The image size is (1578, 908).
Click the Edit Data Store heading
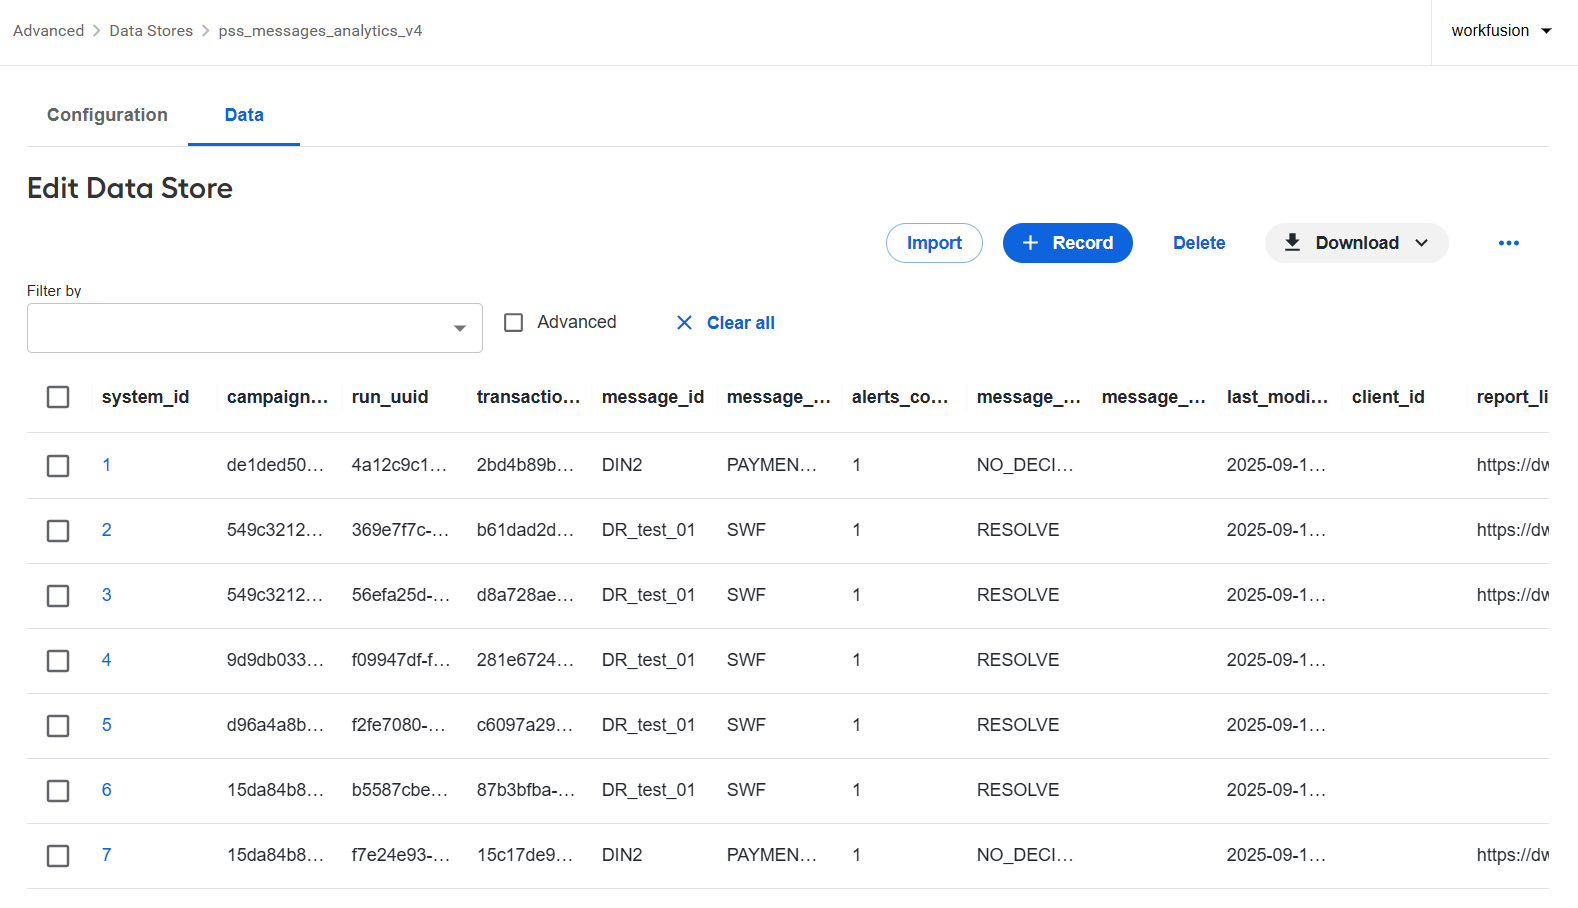(x=130, y=188)
